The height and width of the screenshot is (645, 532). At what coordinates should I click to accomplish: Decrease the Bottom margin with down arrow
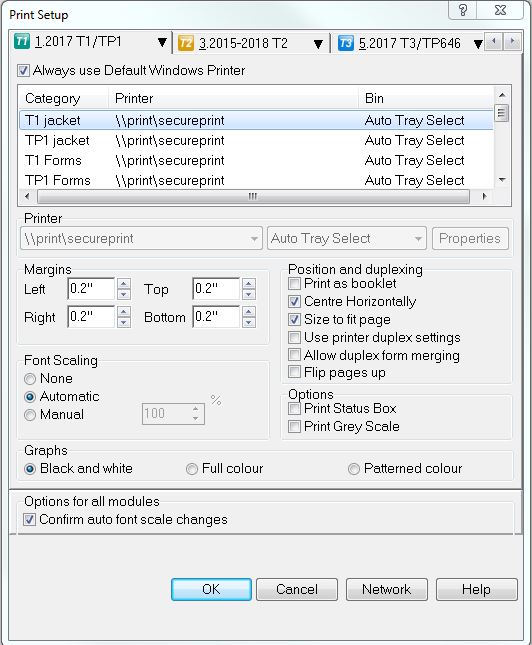[249, 322]
